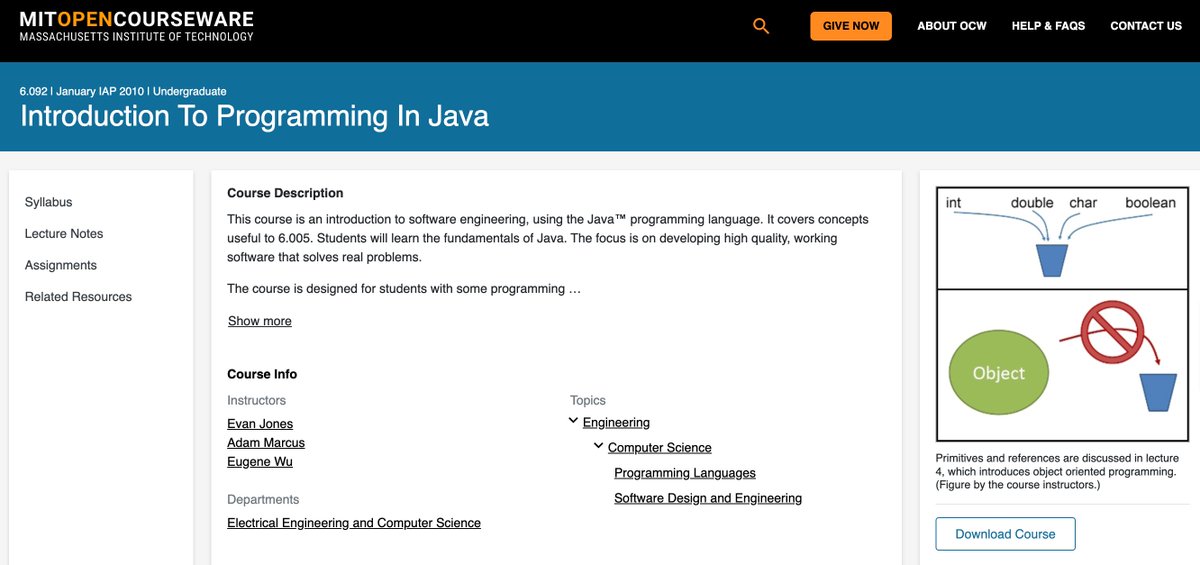Click the Course Info heading

click(x=262, y=374)
